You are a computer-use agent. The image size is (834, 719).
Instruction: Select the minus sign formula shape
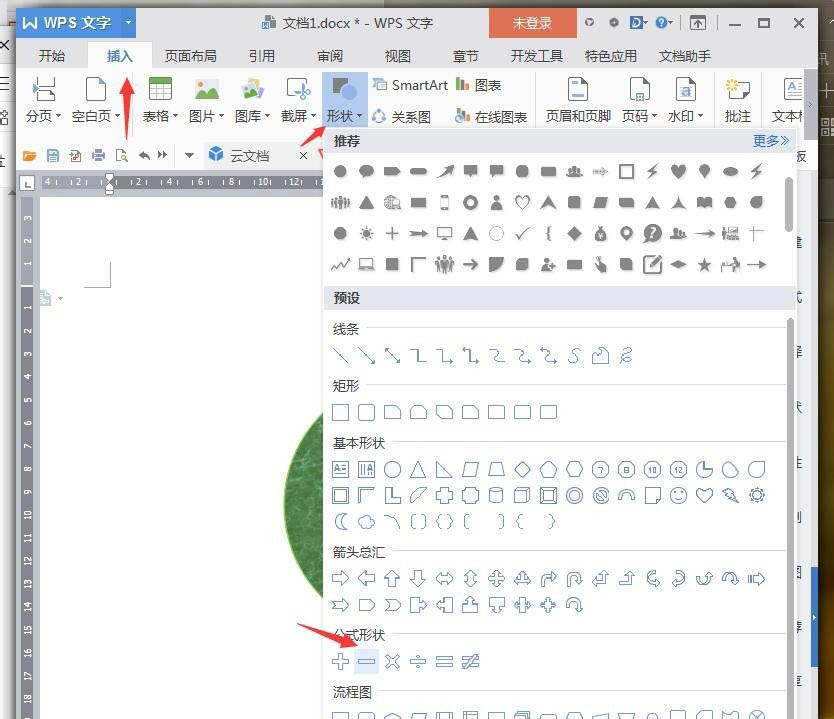[x=366, y=662]
